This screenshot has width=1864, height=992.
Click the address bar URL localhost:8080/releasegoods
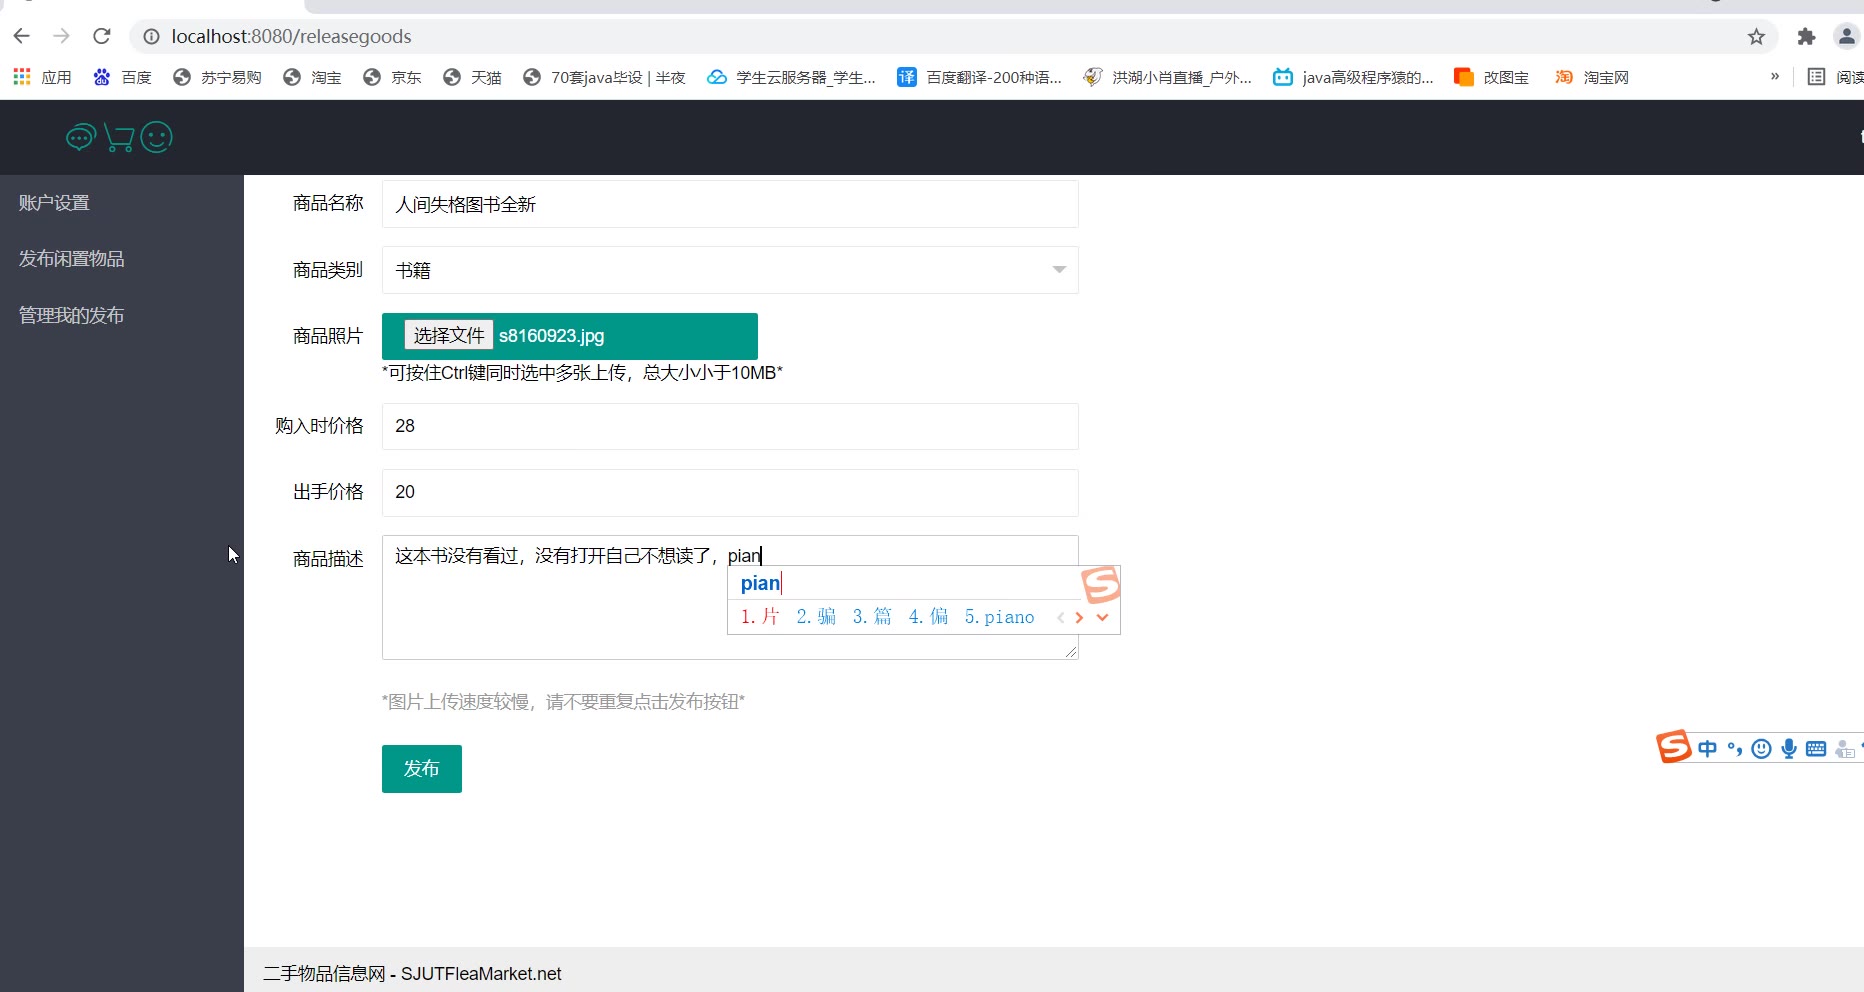pyautogui.click(x=291, y=37)
